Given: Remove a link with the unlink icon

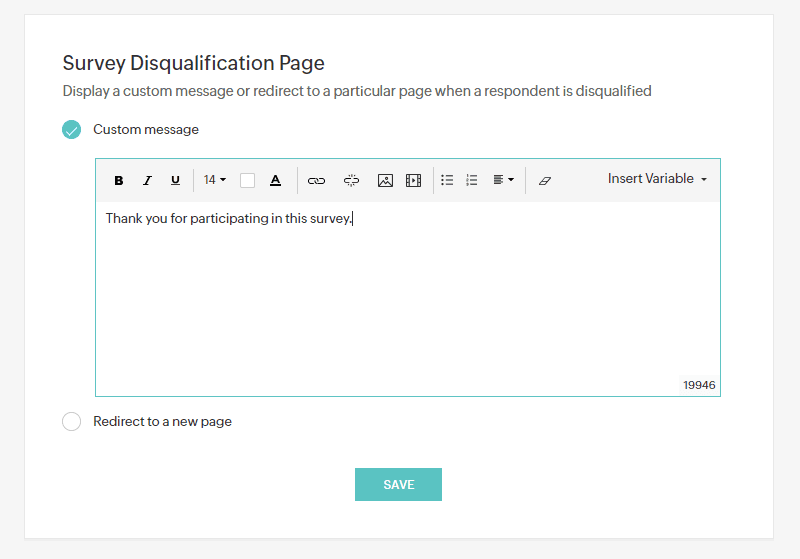Looking at the screenshot, I should (351, 181).
